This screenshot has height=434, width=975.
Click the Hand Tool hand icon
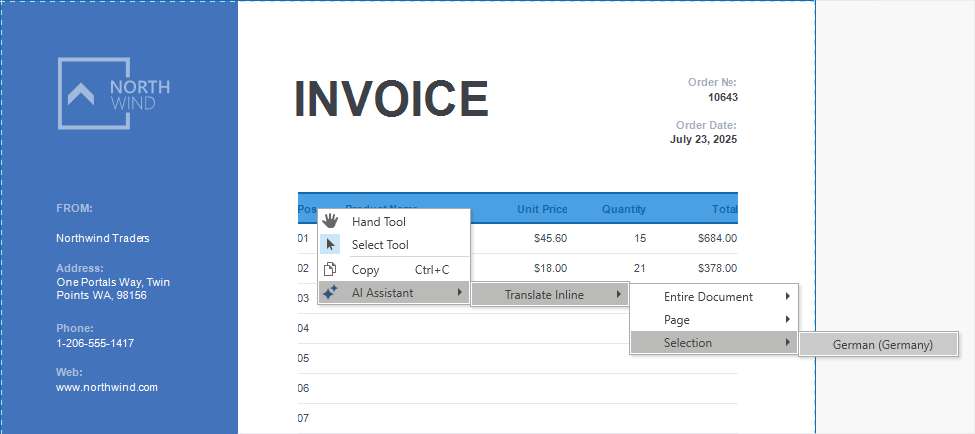pyautogui.click(x=330, y=221)
